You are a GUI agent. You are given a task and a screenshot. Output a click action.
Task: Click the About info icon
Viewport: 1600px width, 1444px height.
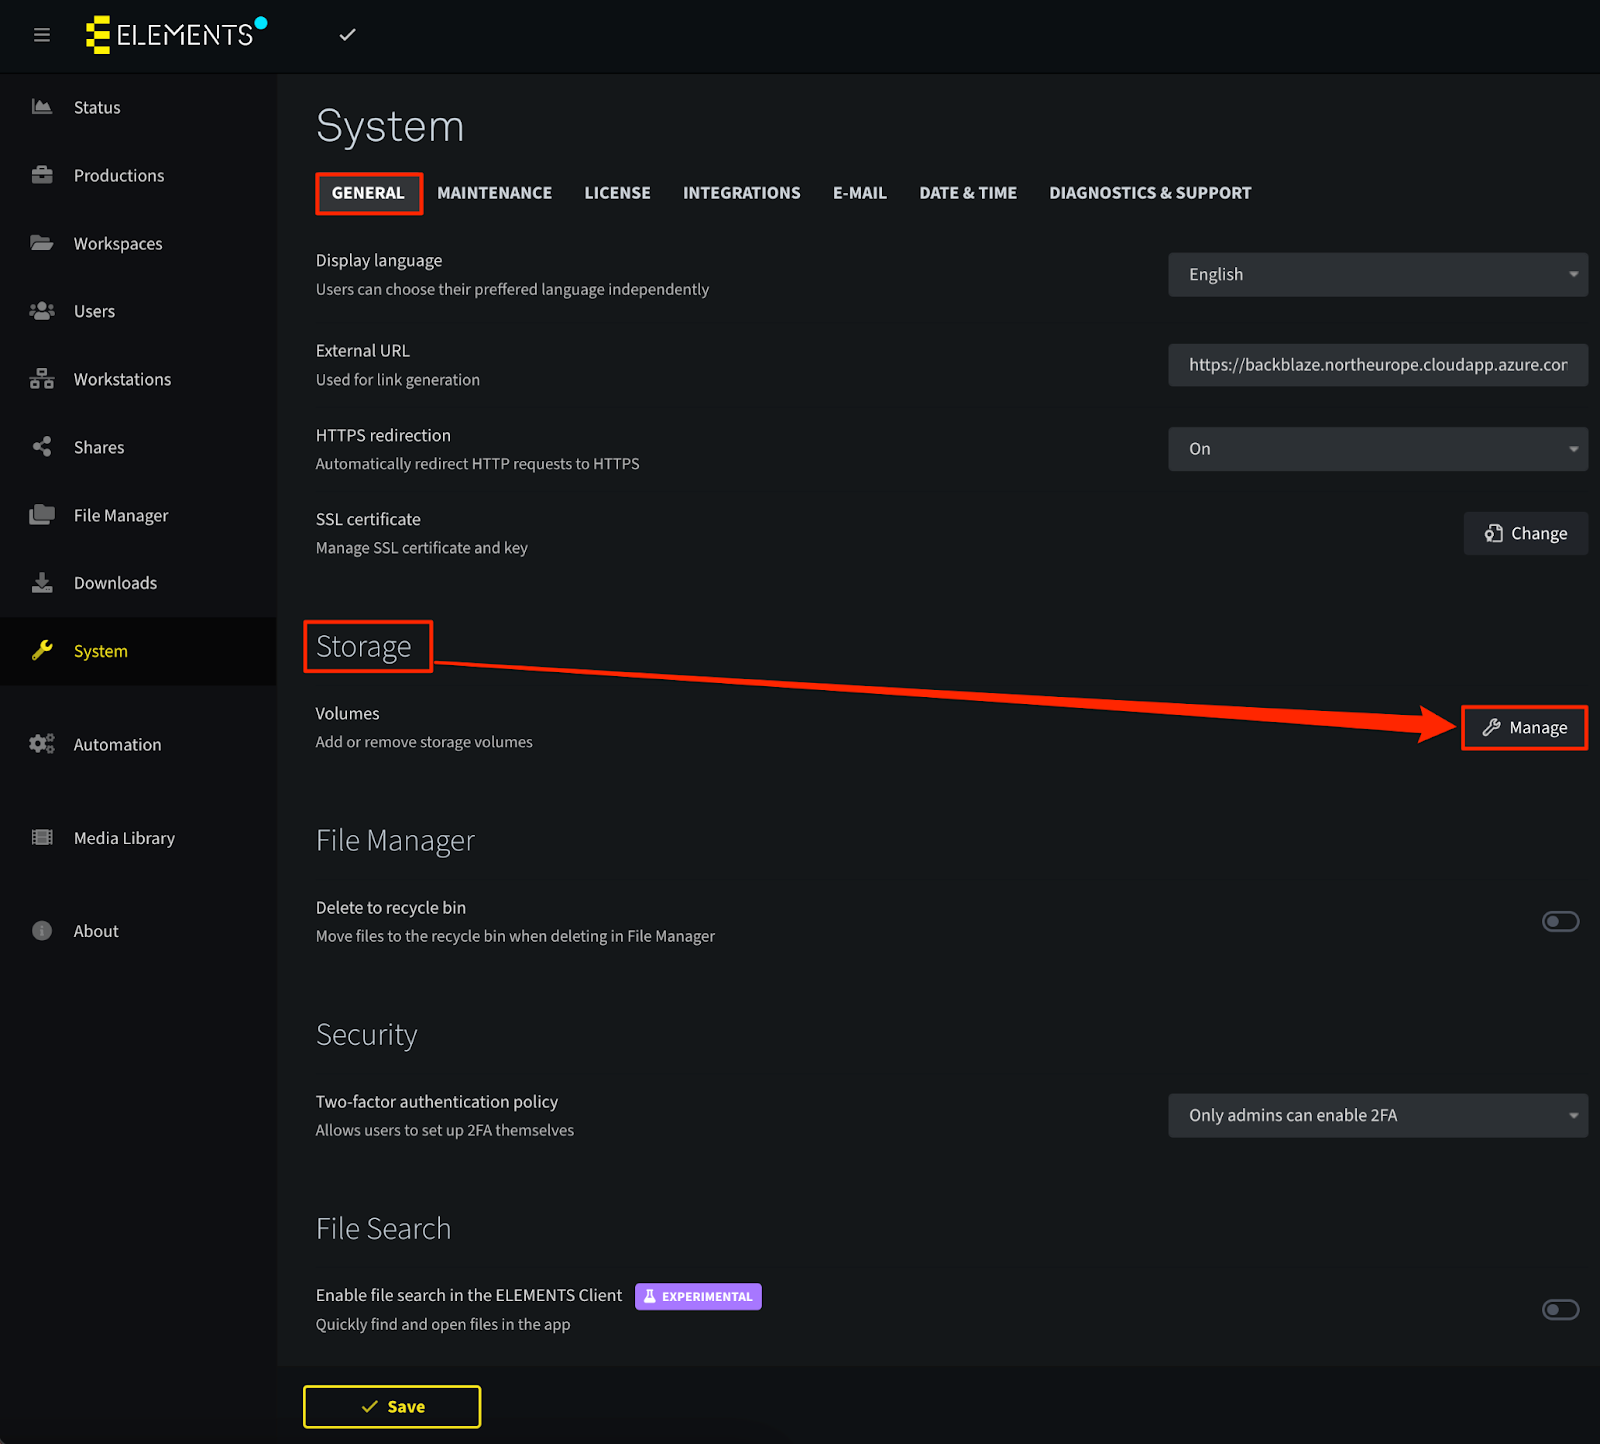[x=42, y=931]
